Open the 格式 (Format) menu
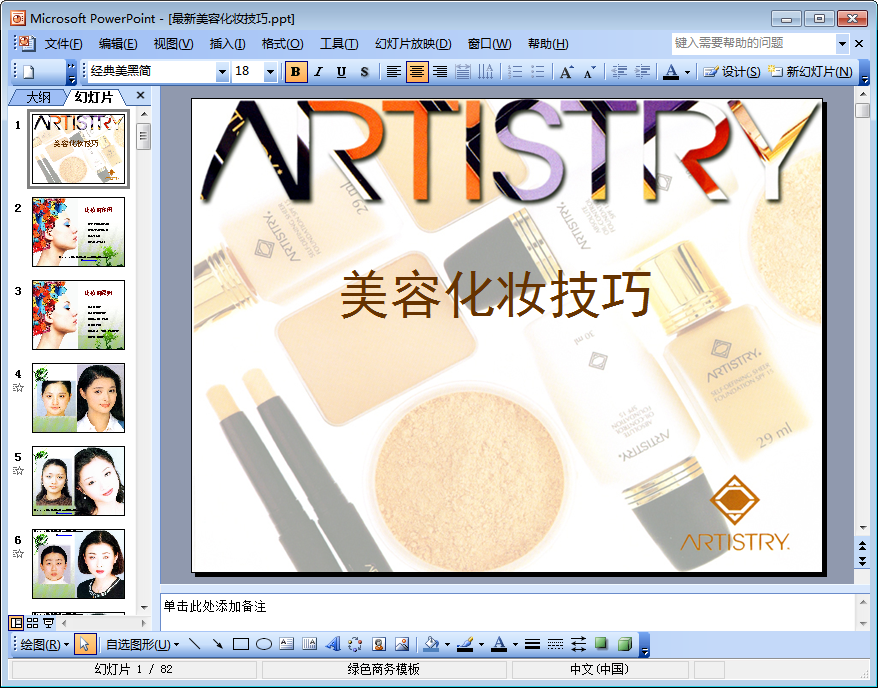 pyautogui.click(x=282, y=44)
